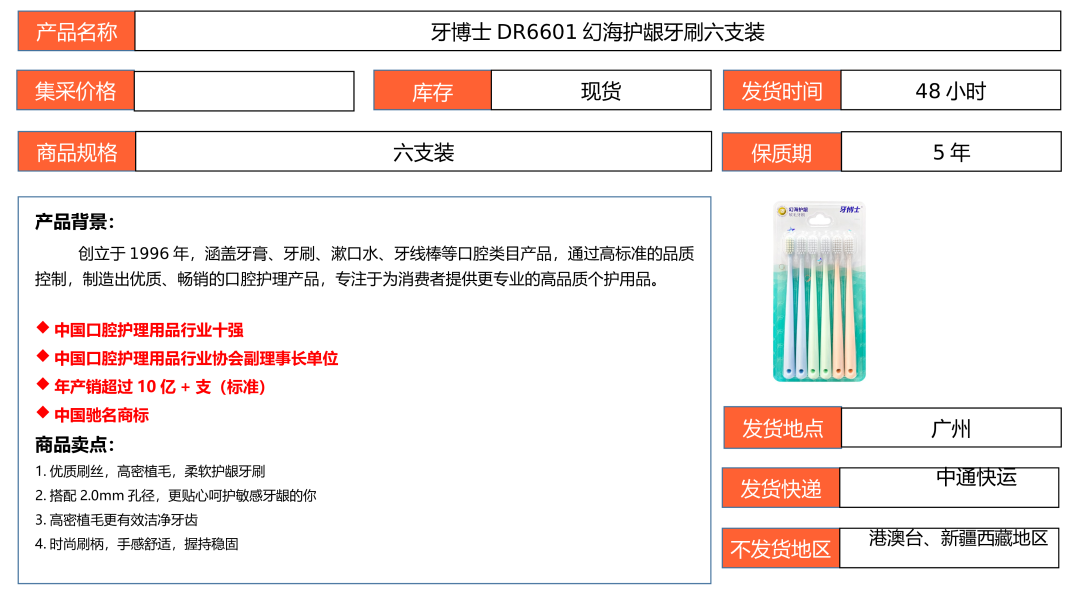Click the 商品卖点 heading text

pyautogui.click(x=75, y=444)
